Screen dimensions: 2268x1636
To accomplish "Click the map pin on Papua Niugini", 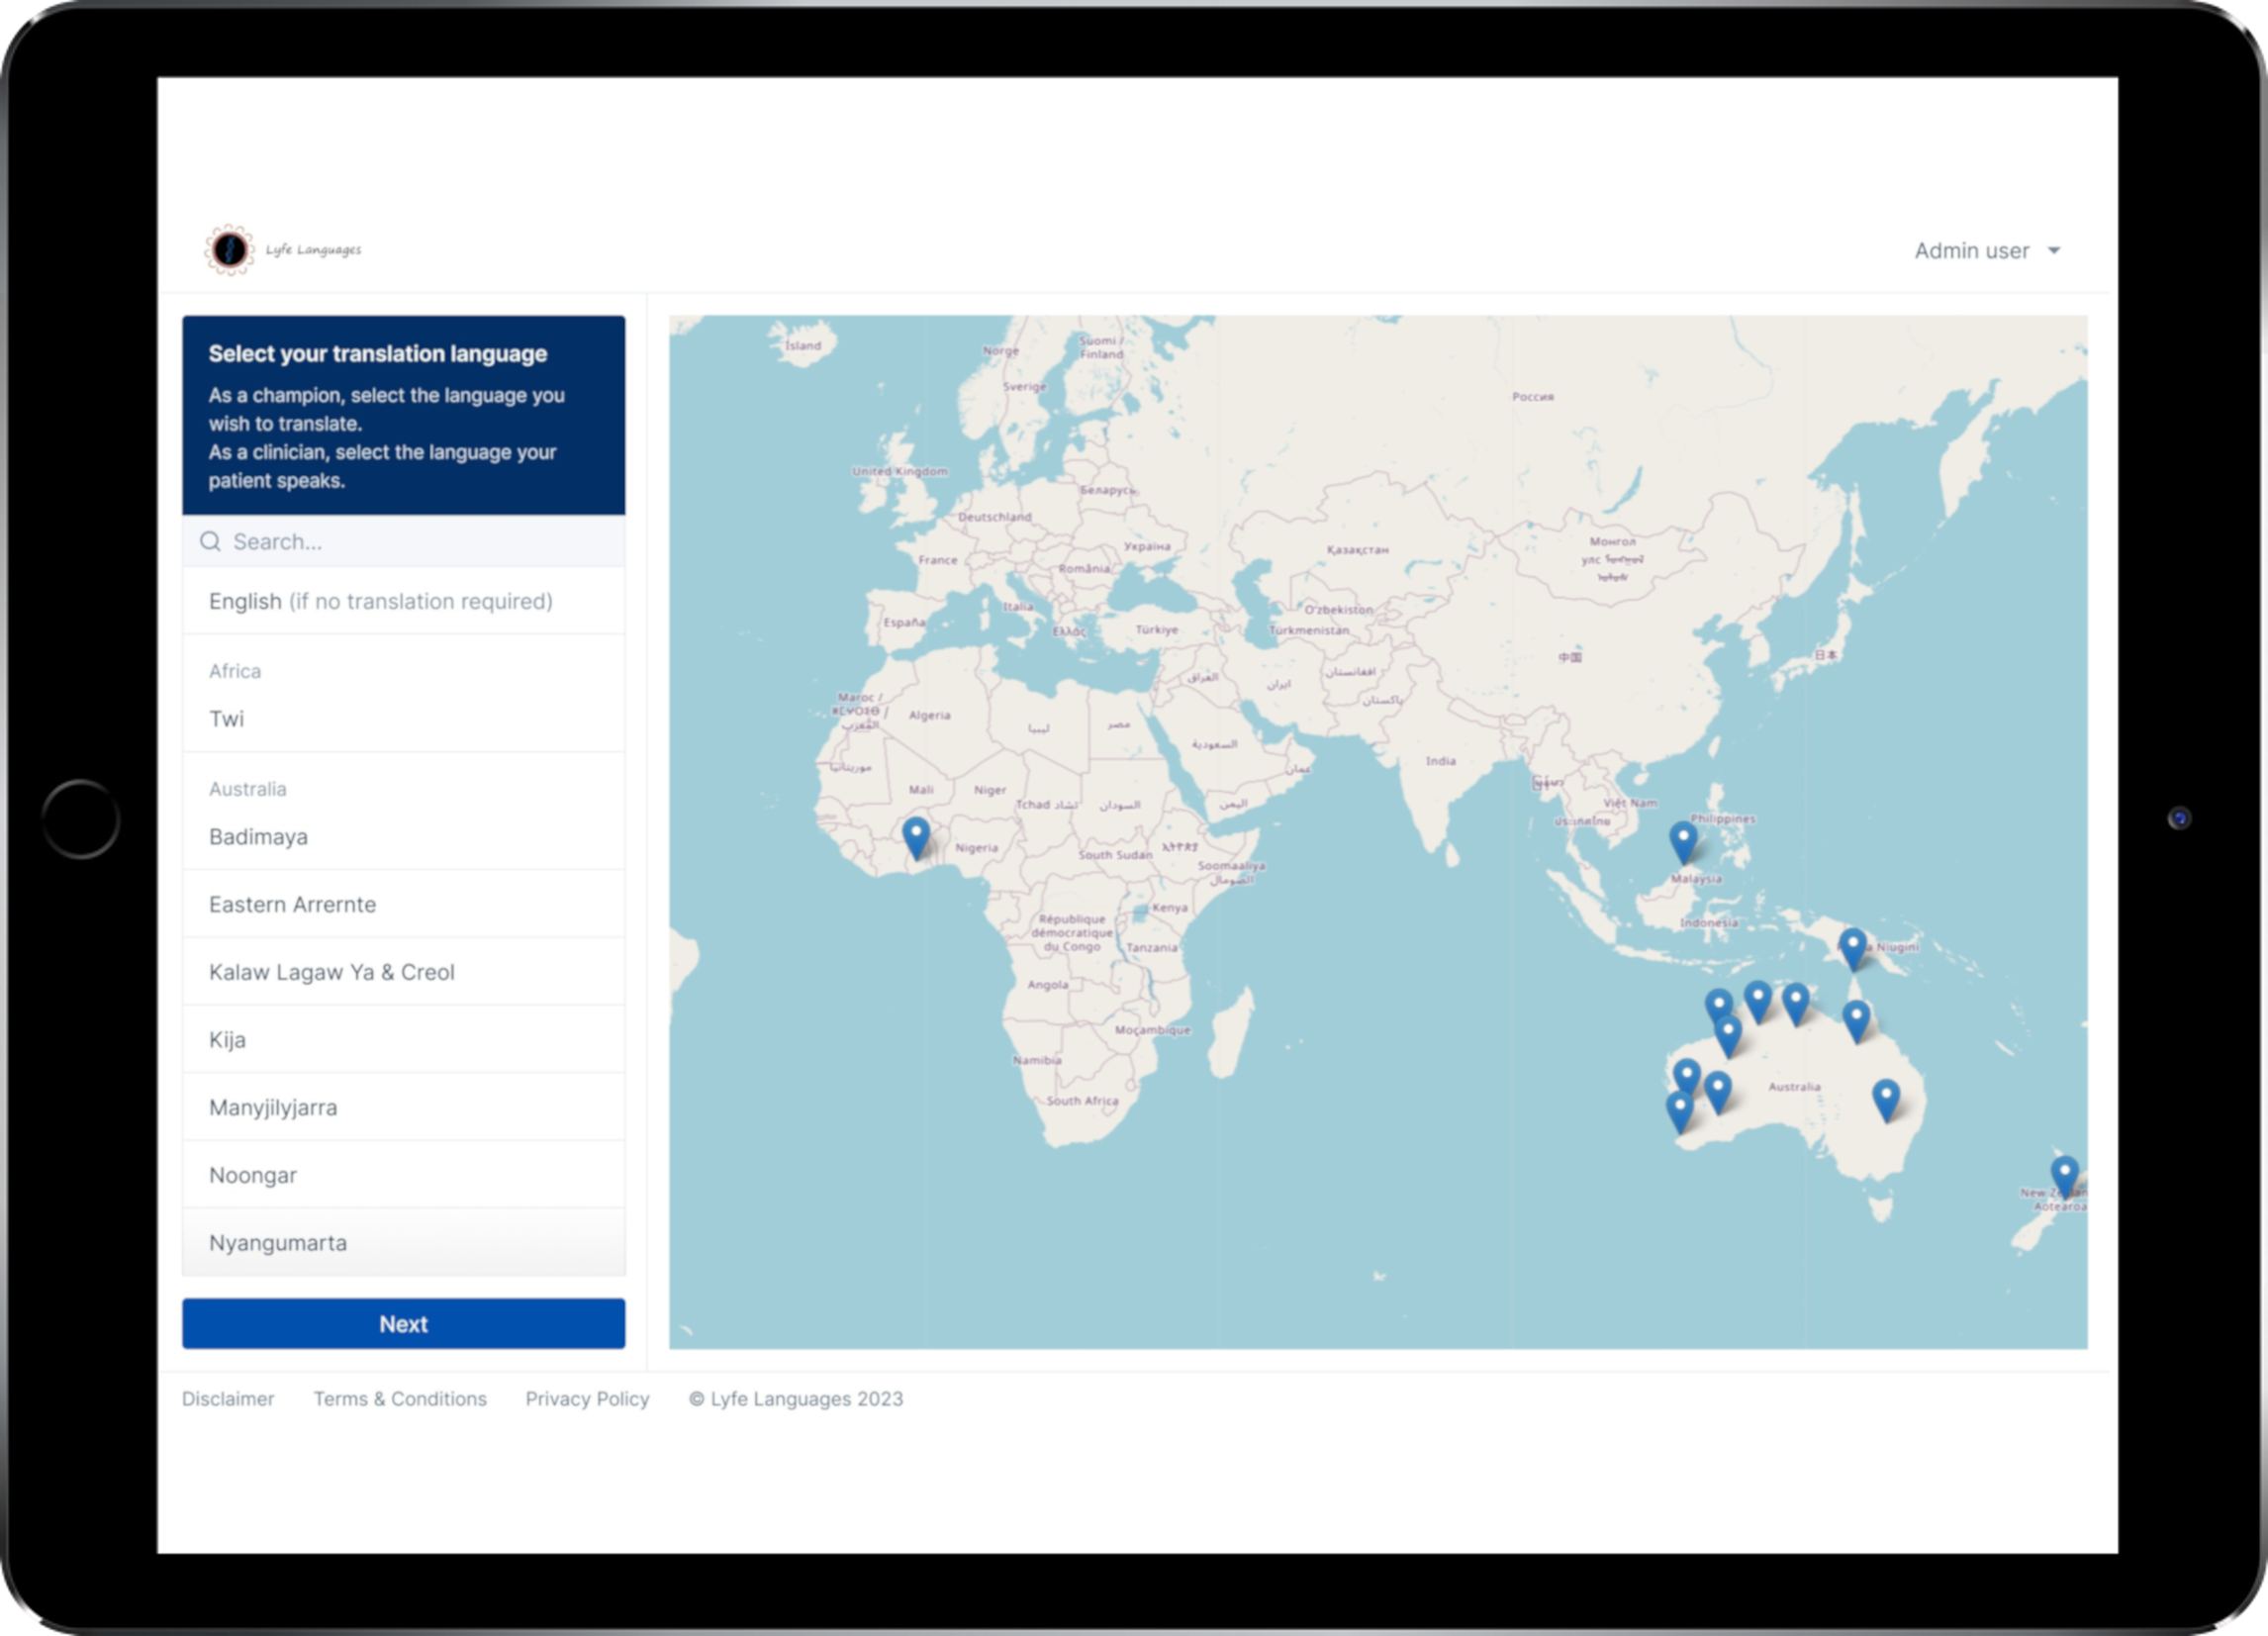I will [x=1852, y=947].
